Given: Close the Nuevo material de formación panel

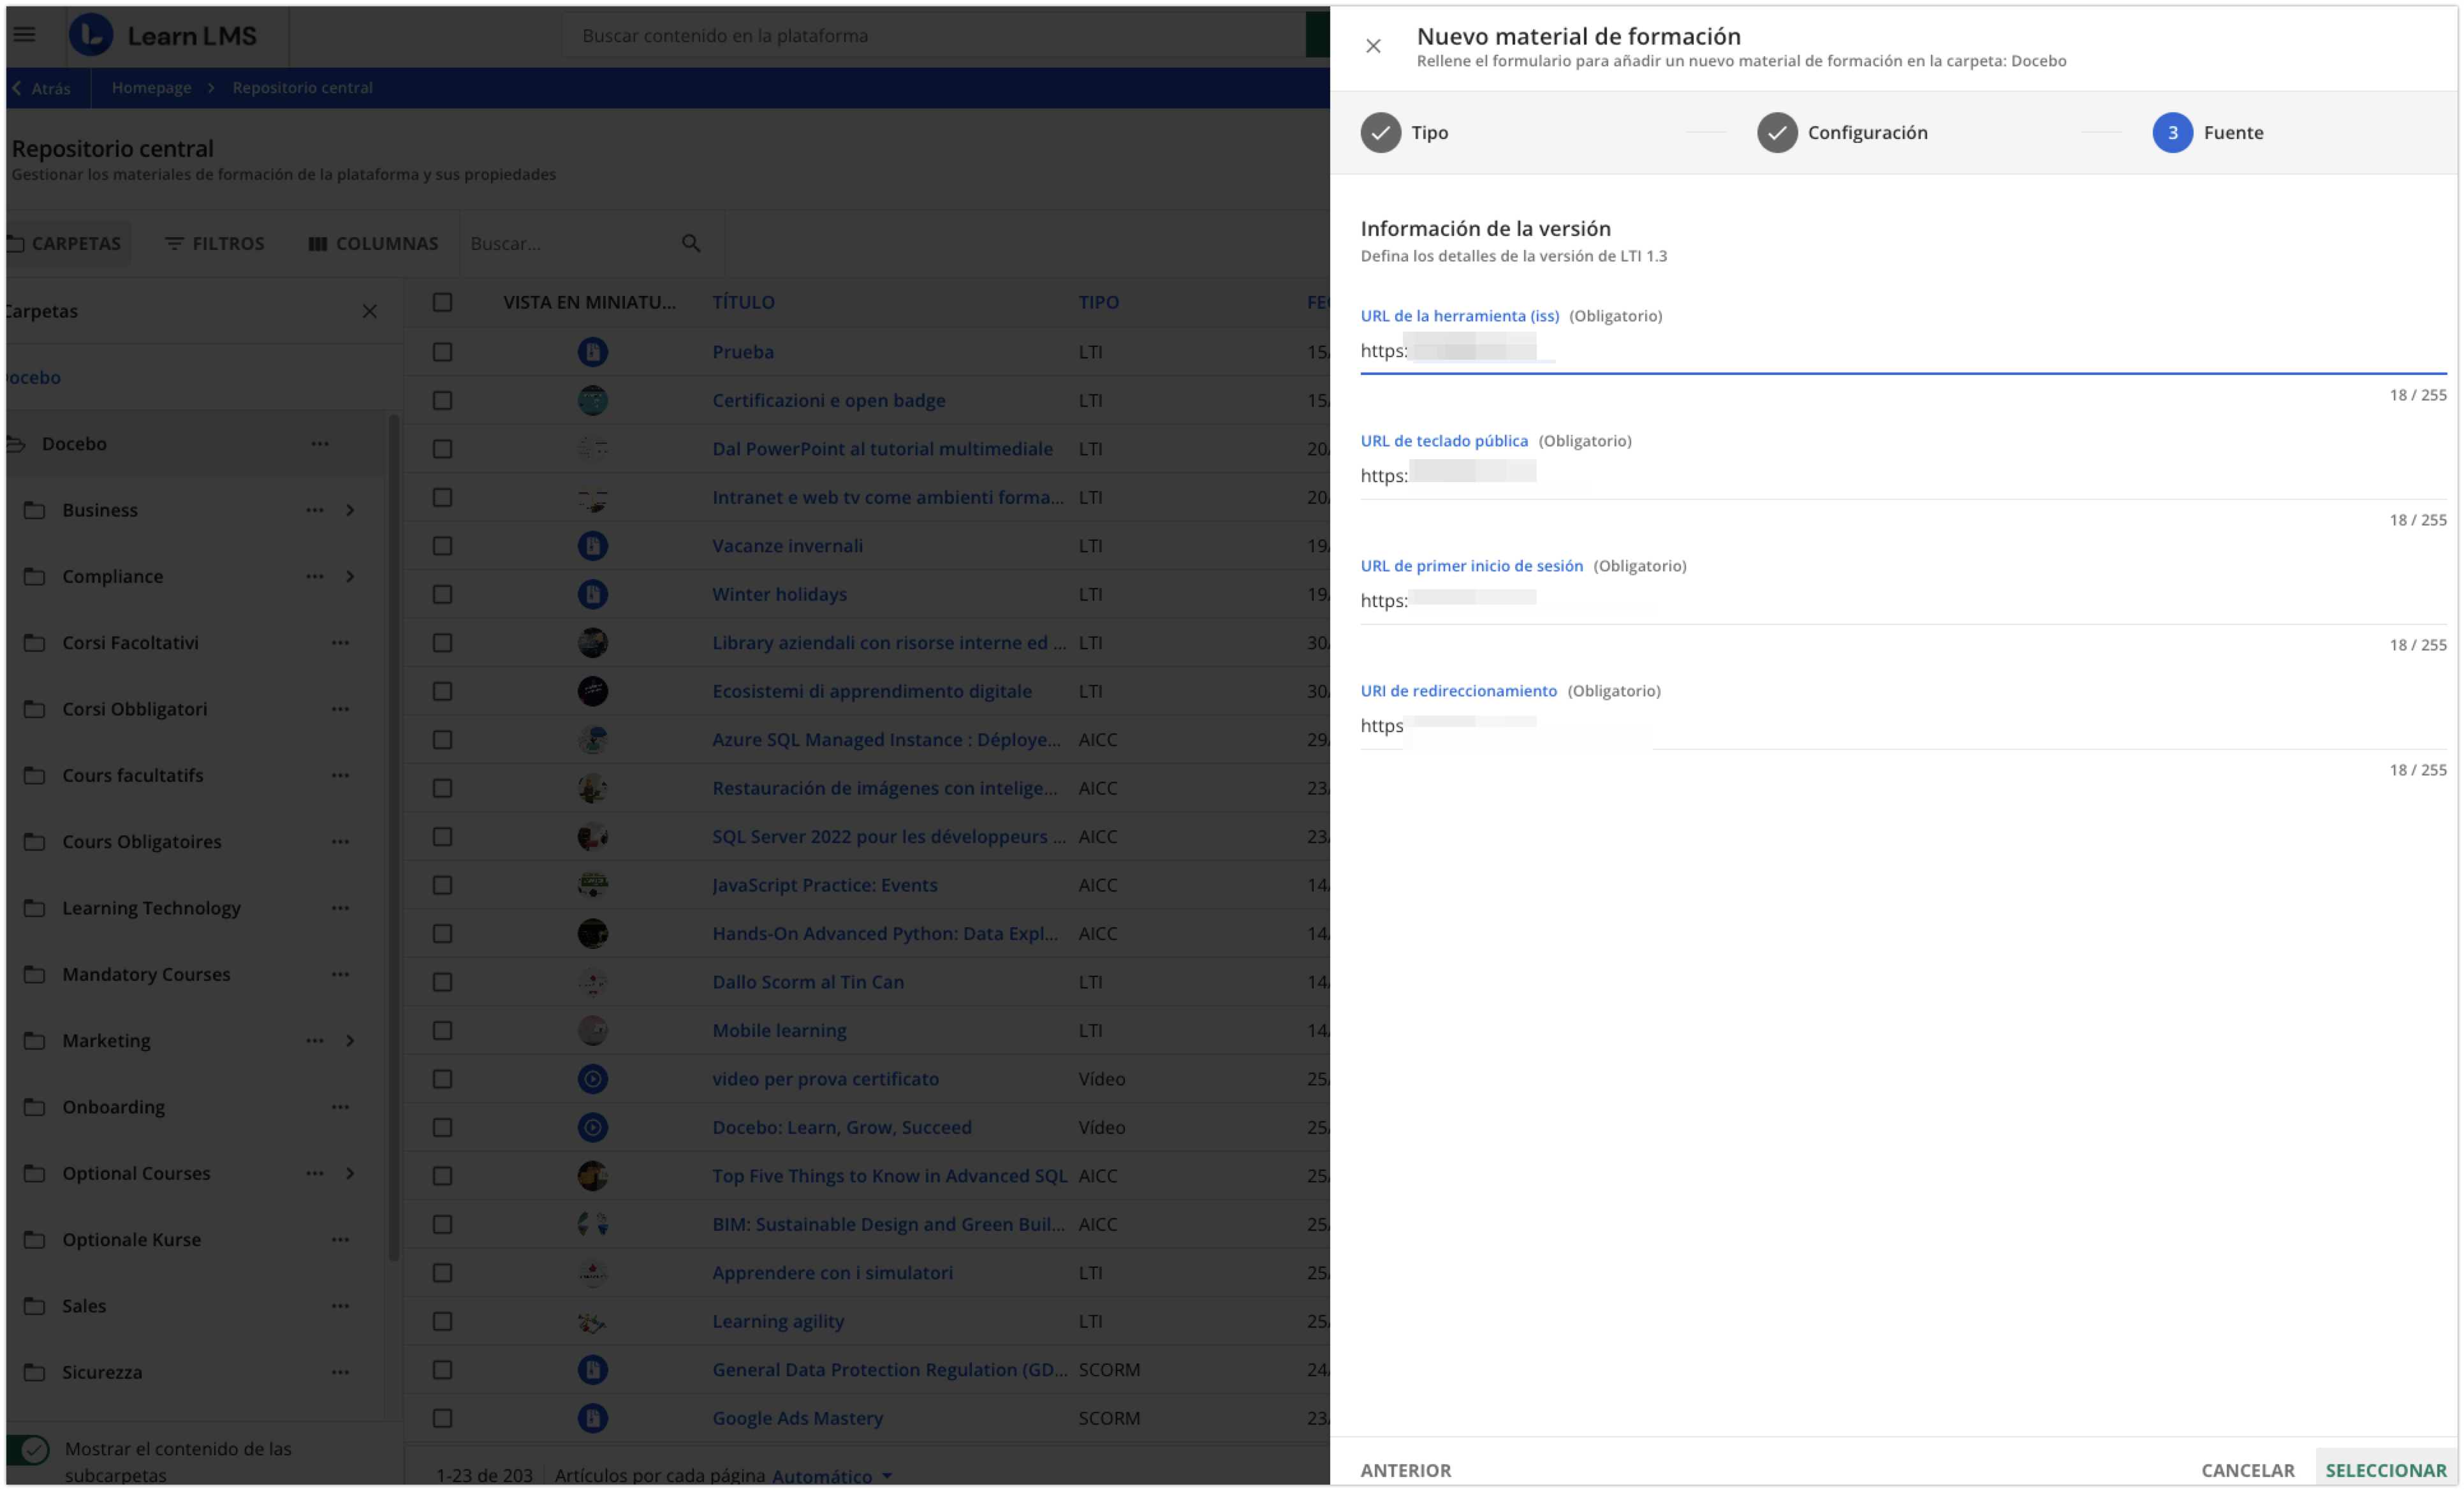Looking at the screenshot, I should (1373, 46).
